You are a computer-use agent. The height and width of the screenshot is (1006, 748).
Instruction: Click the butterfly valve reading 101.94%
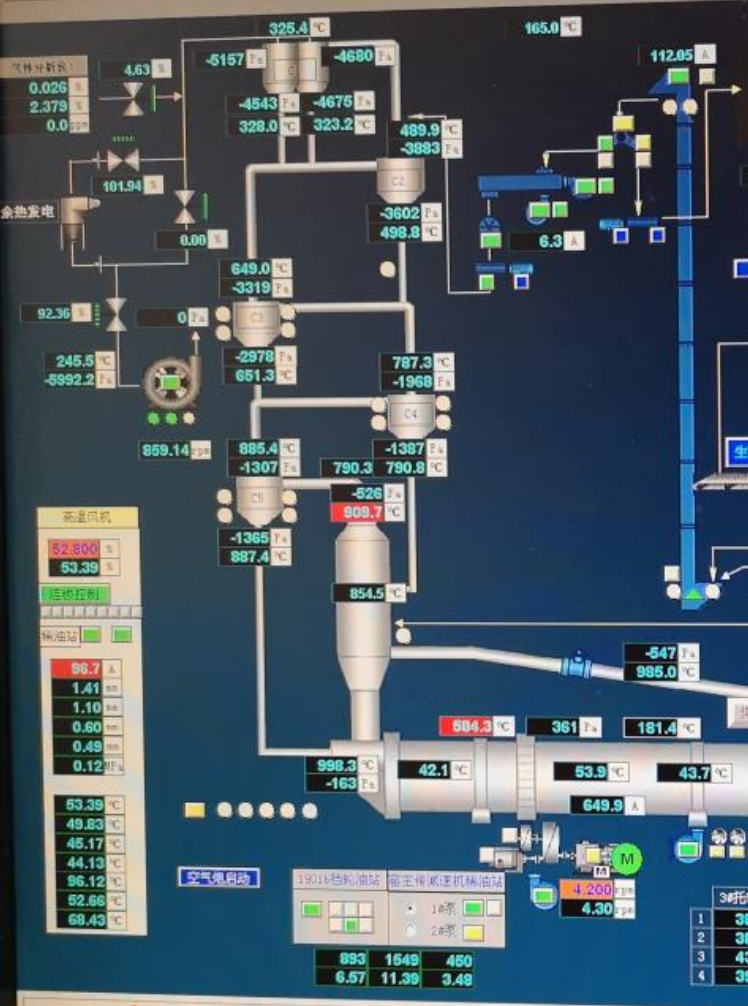pos(124,160)
